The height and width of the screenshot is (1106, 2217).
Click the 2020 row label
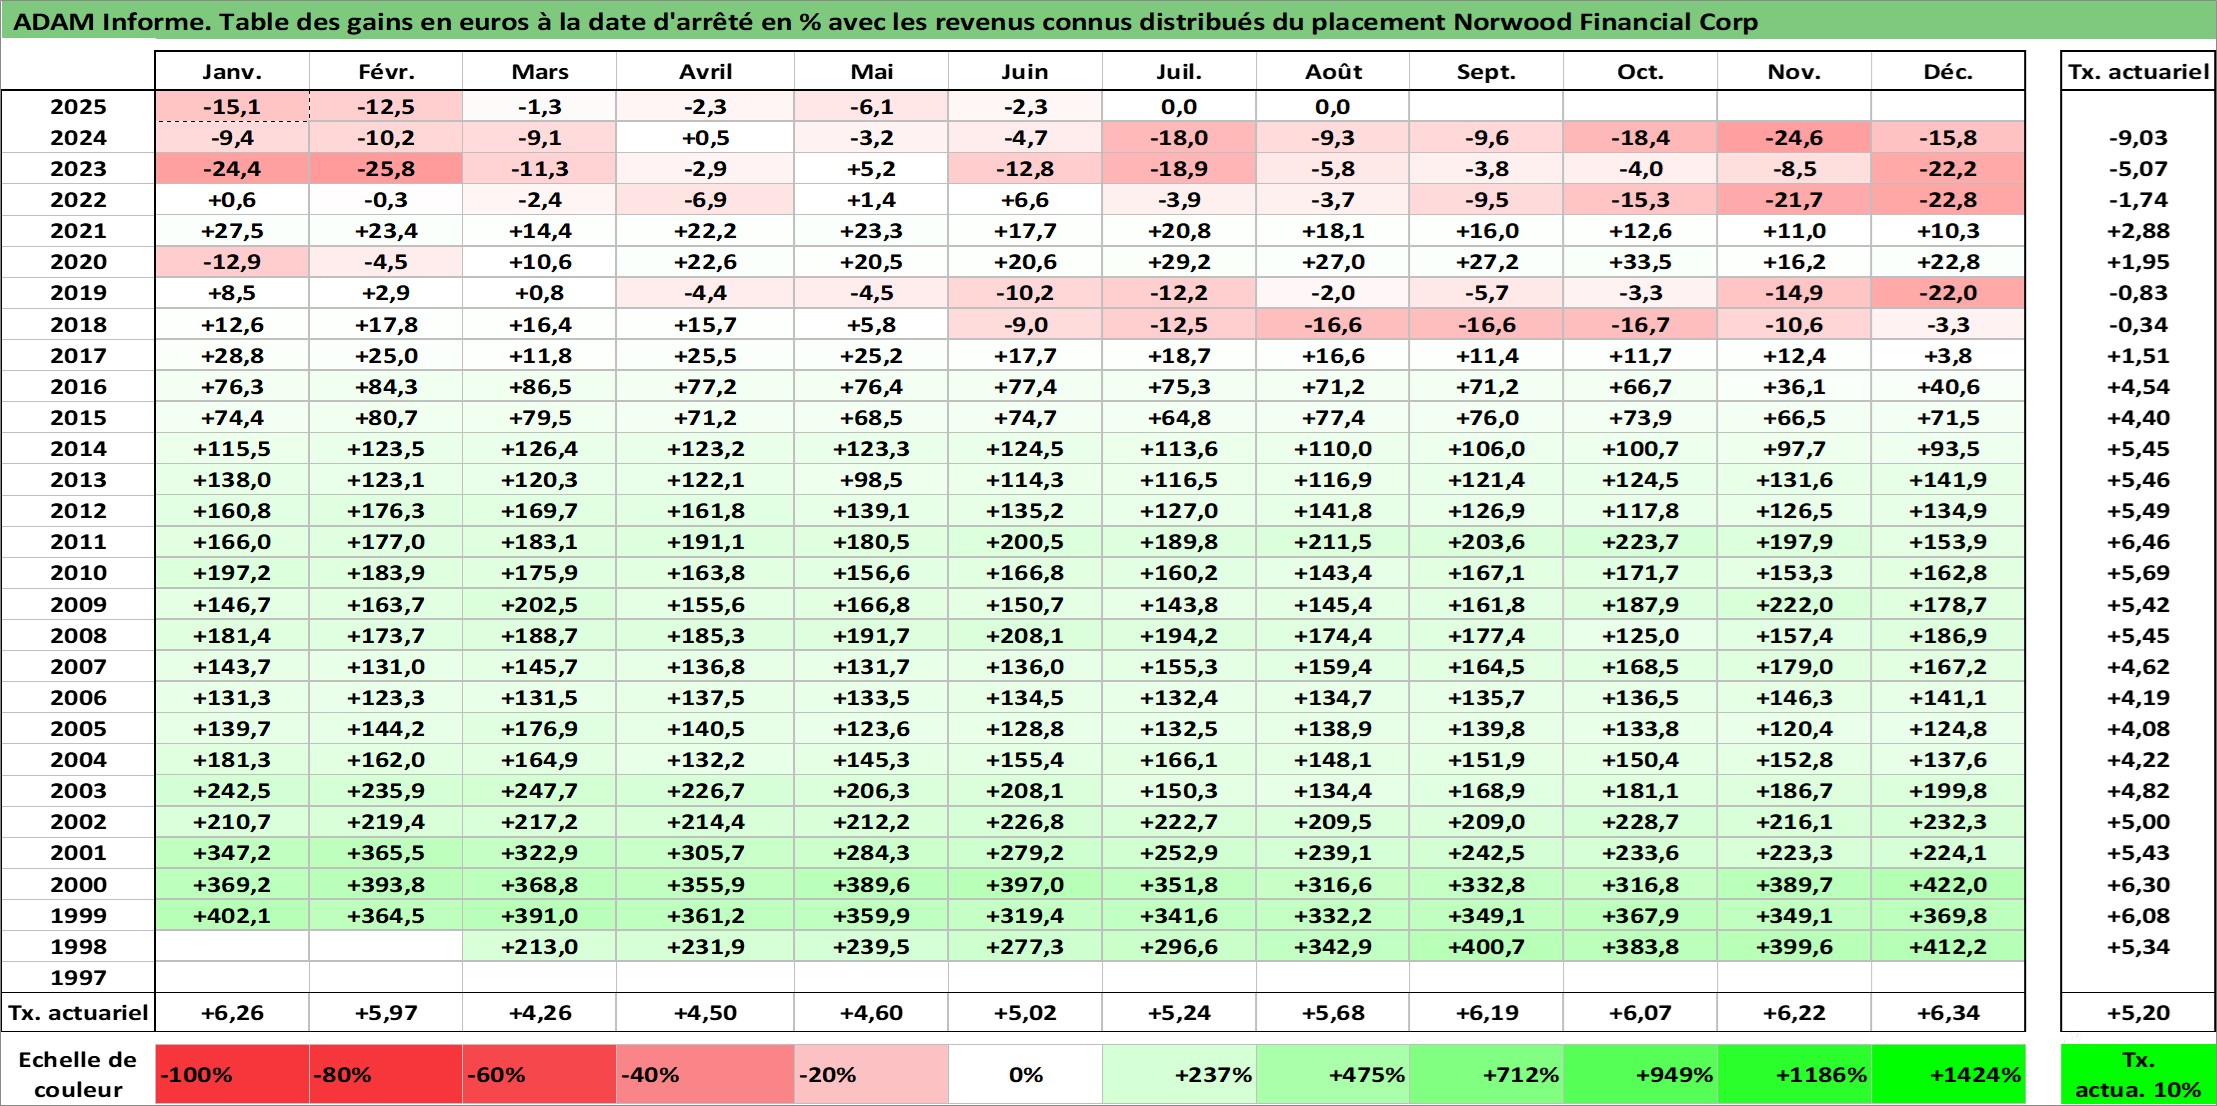click(78, 262)
